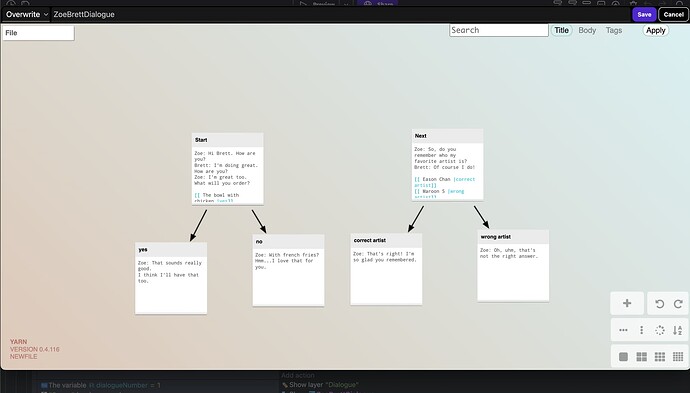690x393 pixels.
Task: Add a new node with plus icon
Action: 627,303
